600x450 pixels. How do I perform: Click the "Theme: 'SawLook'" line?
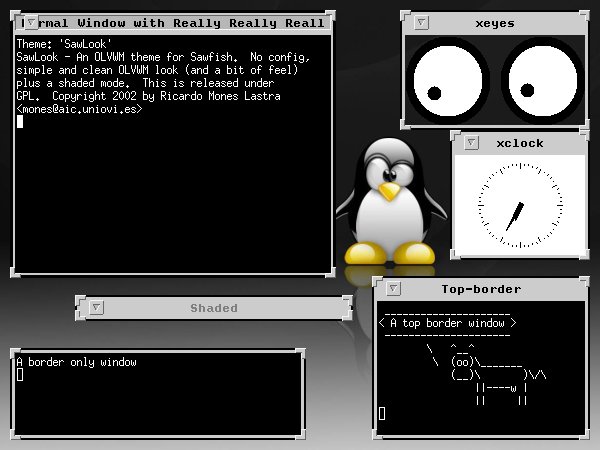point(64,44)
